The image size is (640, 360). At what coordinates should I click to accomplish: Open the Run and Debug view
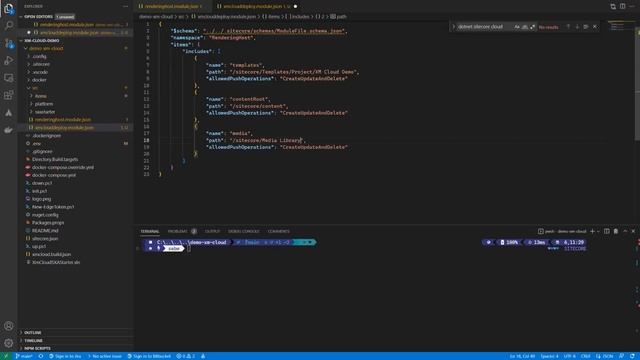[x=9, y=60]
